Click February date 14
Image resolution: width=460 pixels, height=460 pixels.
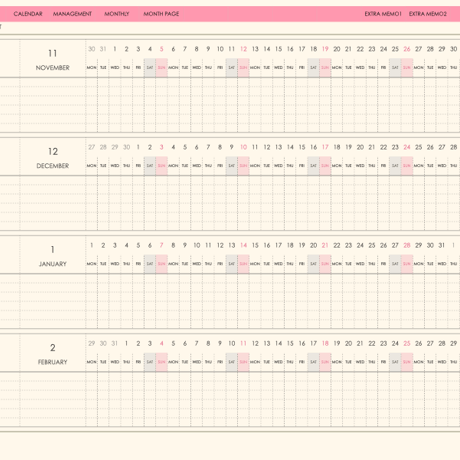pyautogui.click(x=279, y=343)
